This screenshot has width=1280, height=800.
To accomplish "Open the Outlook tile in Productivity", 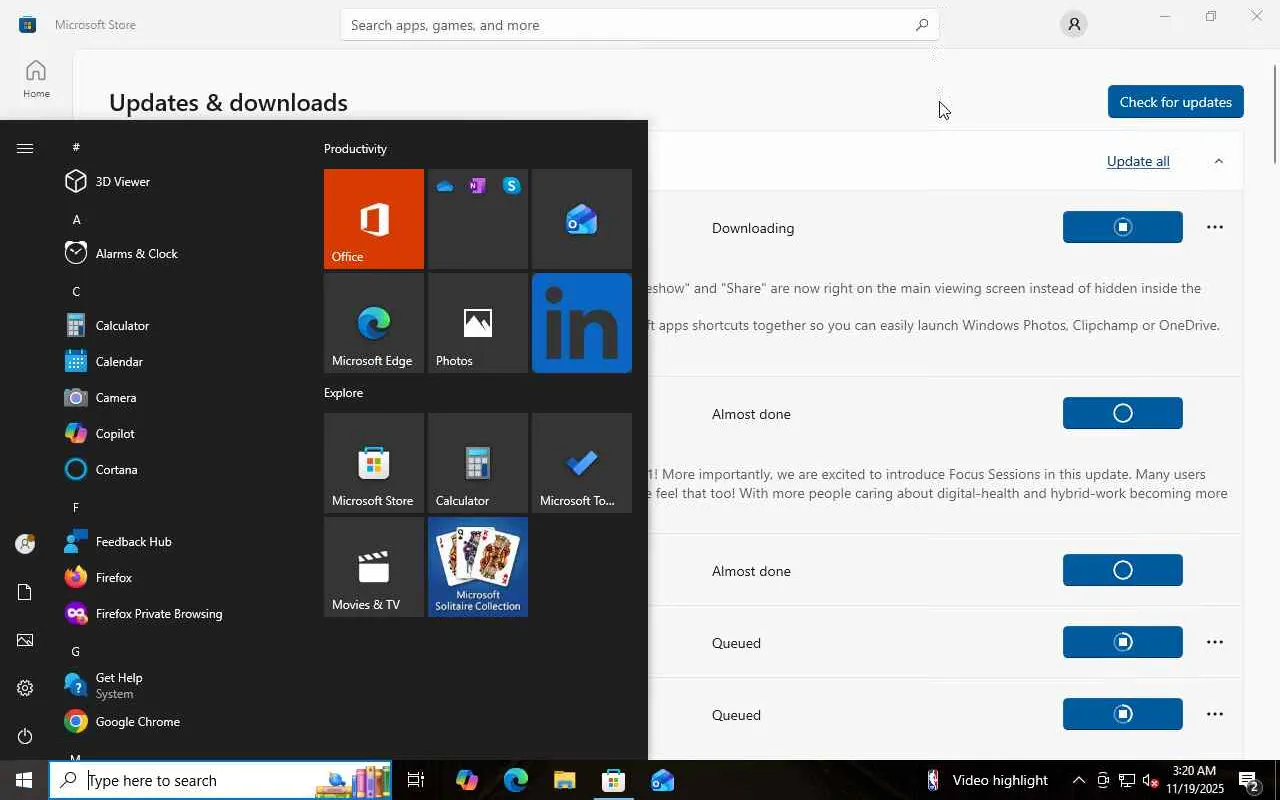I will coord(582,219).
